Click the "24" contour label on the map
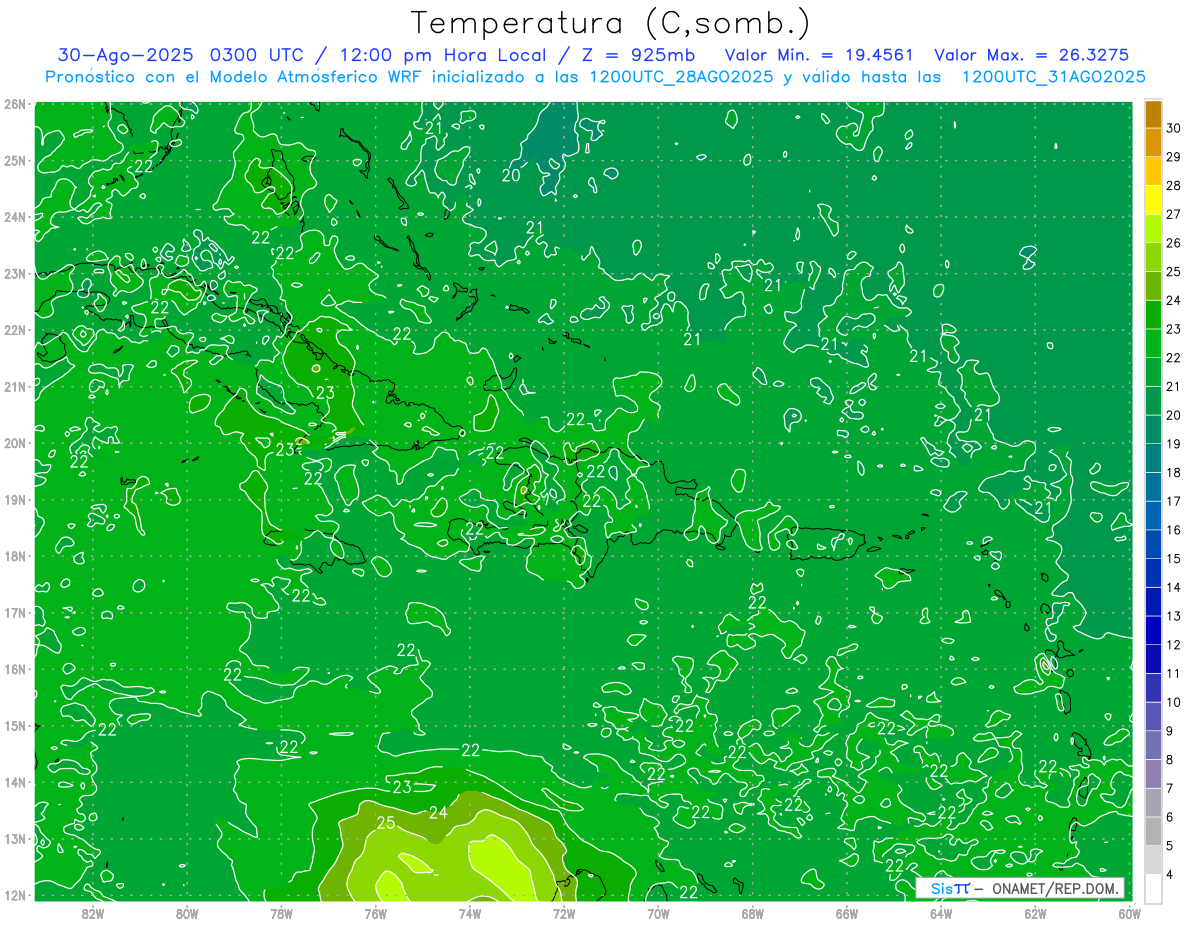1200x927 pixels. (438, 812)
